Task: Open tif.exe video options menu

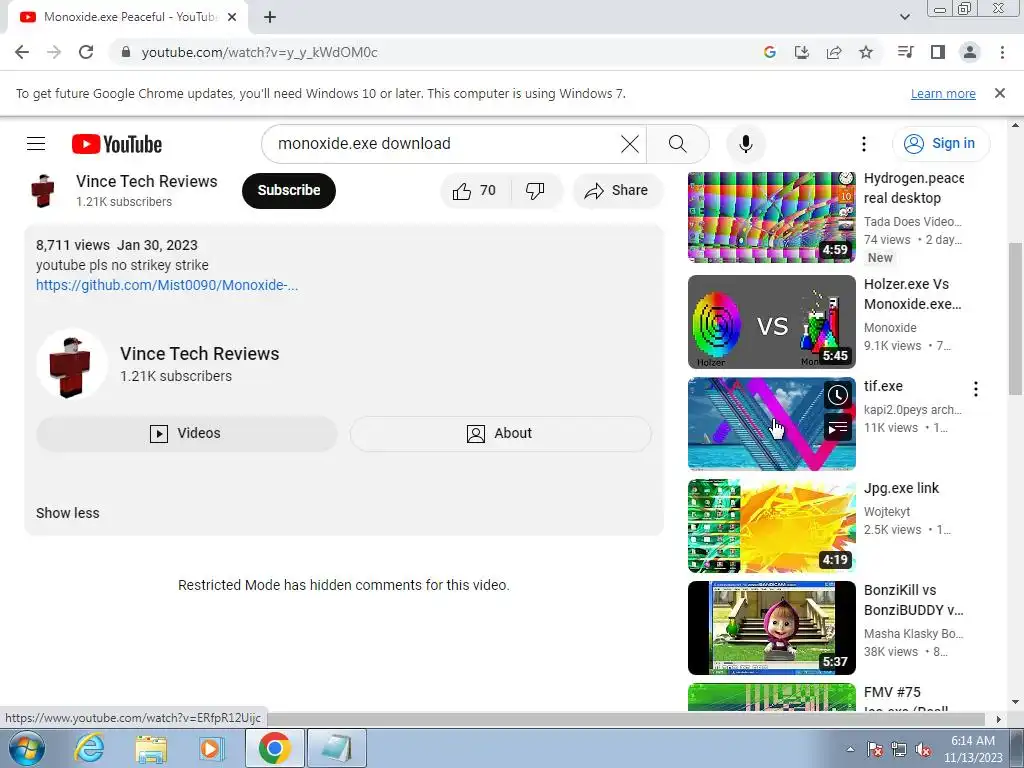Action: [x=976, y=389]
